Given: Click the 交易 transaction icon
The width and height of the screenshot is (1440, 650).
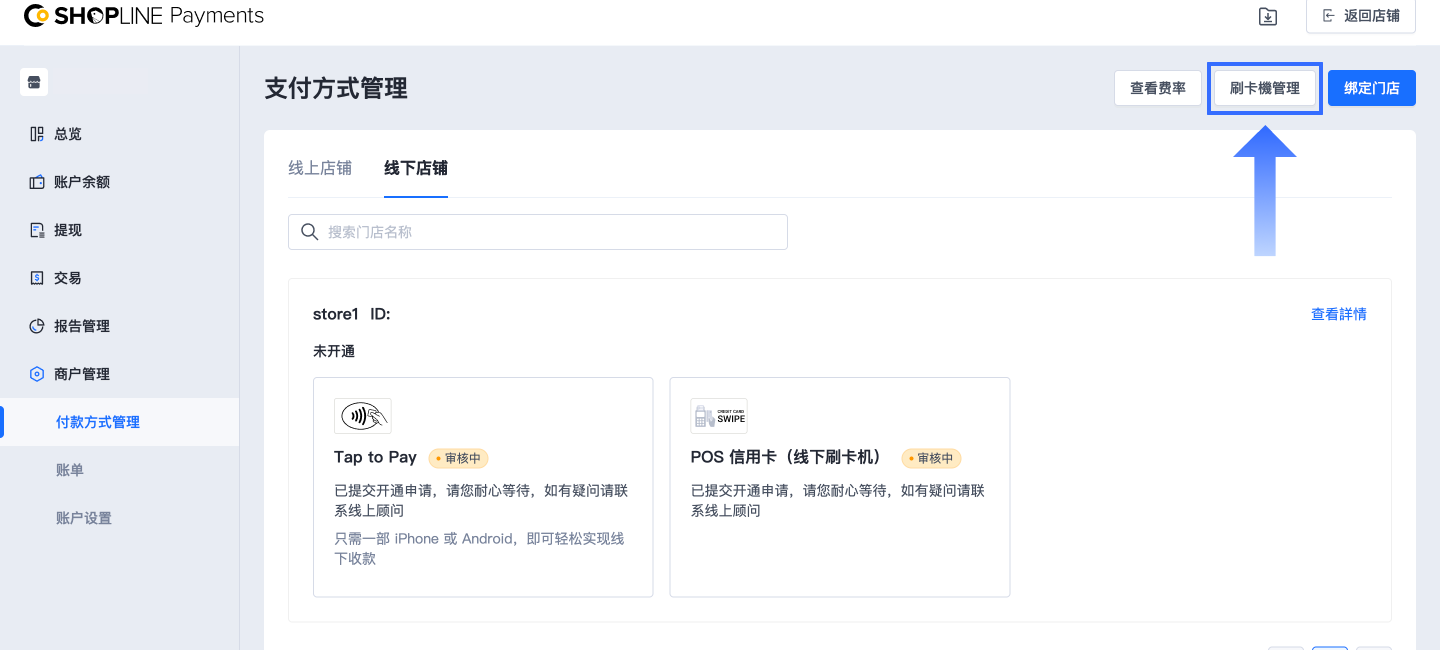Looking at the screenshot, I should pyautogui.click(x=37, y=278).
